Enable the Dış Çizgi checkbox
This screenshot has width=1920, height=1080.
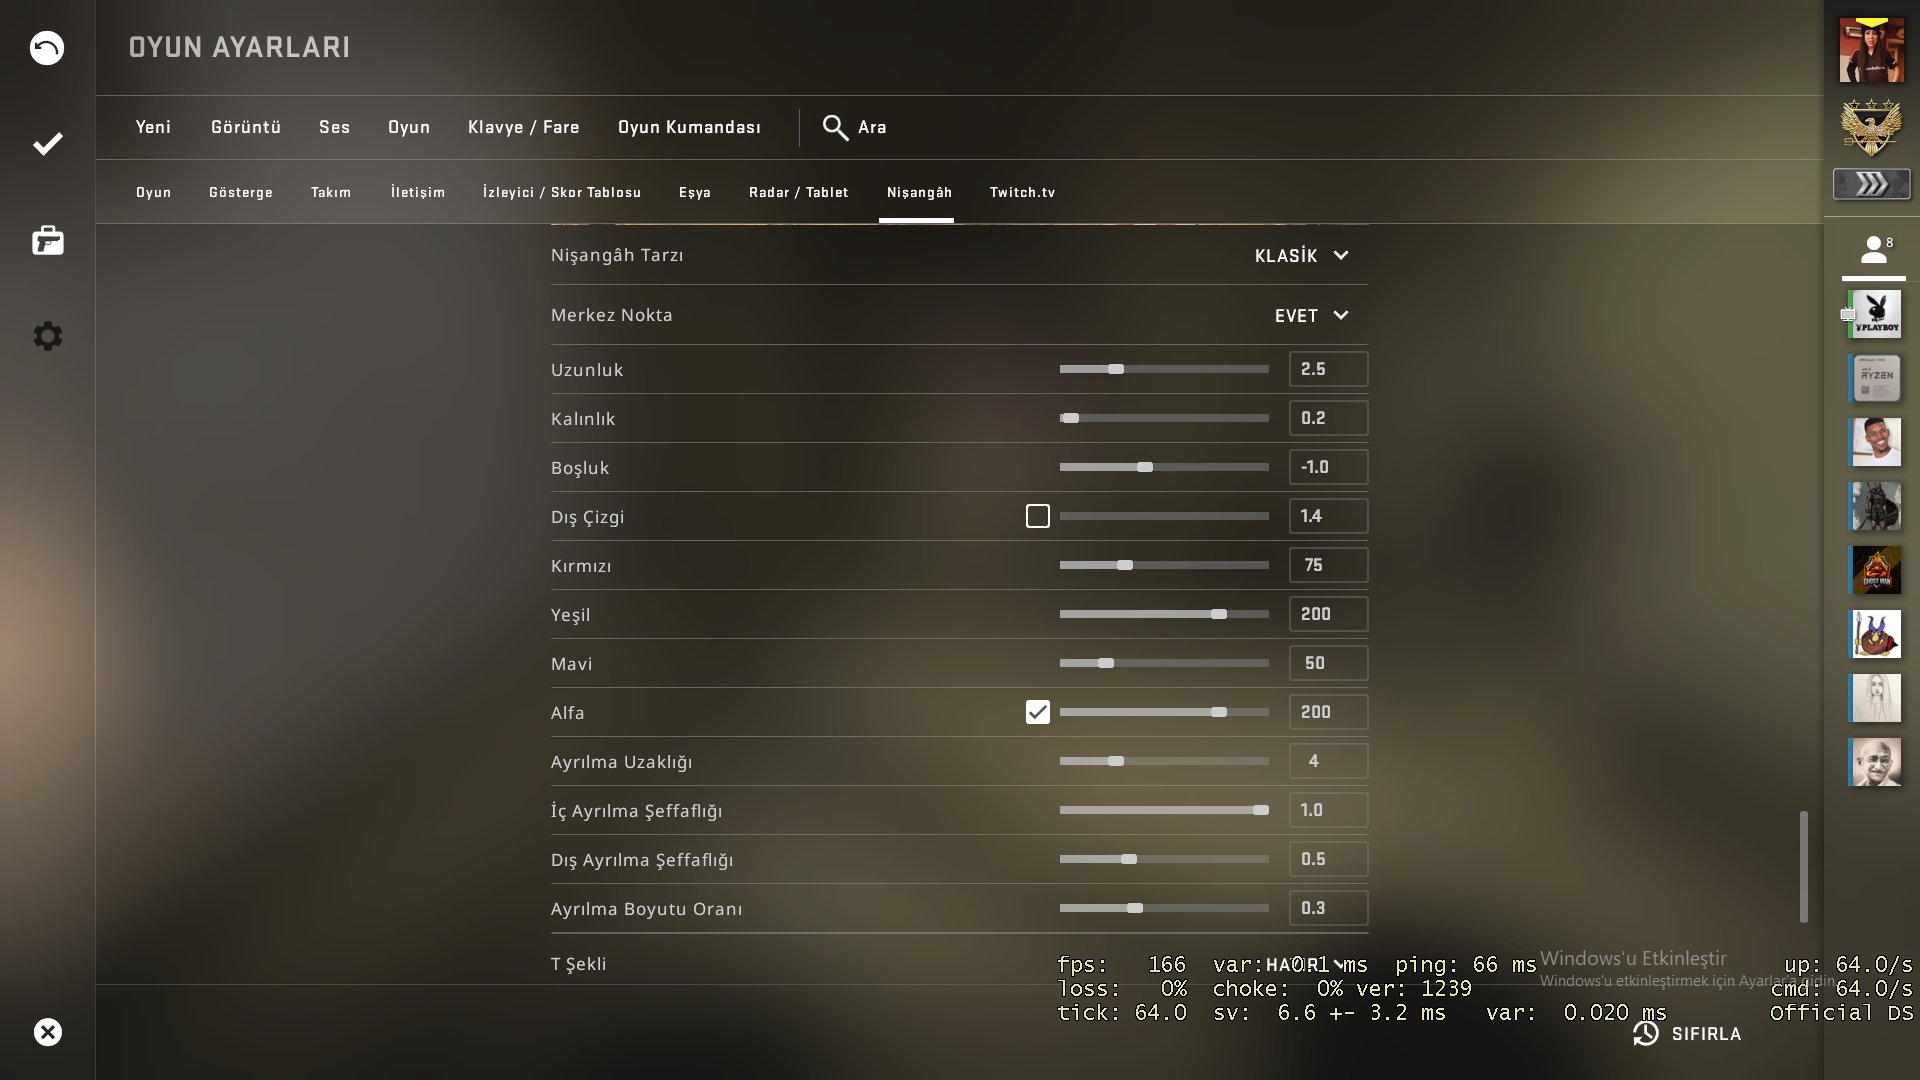pos(1037,516)
